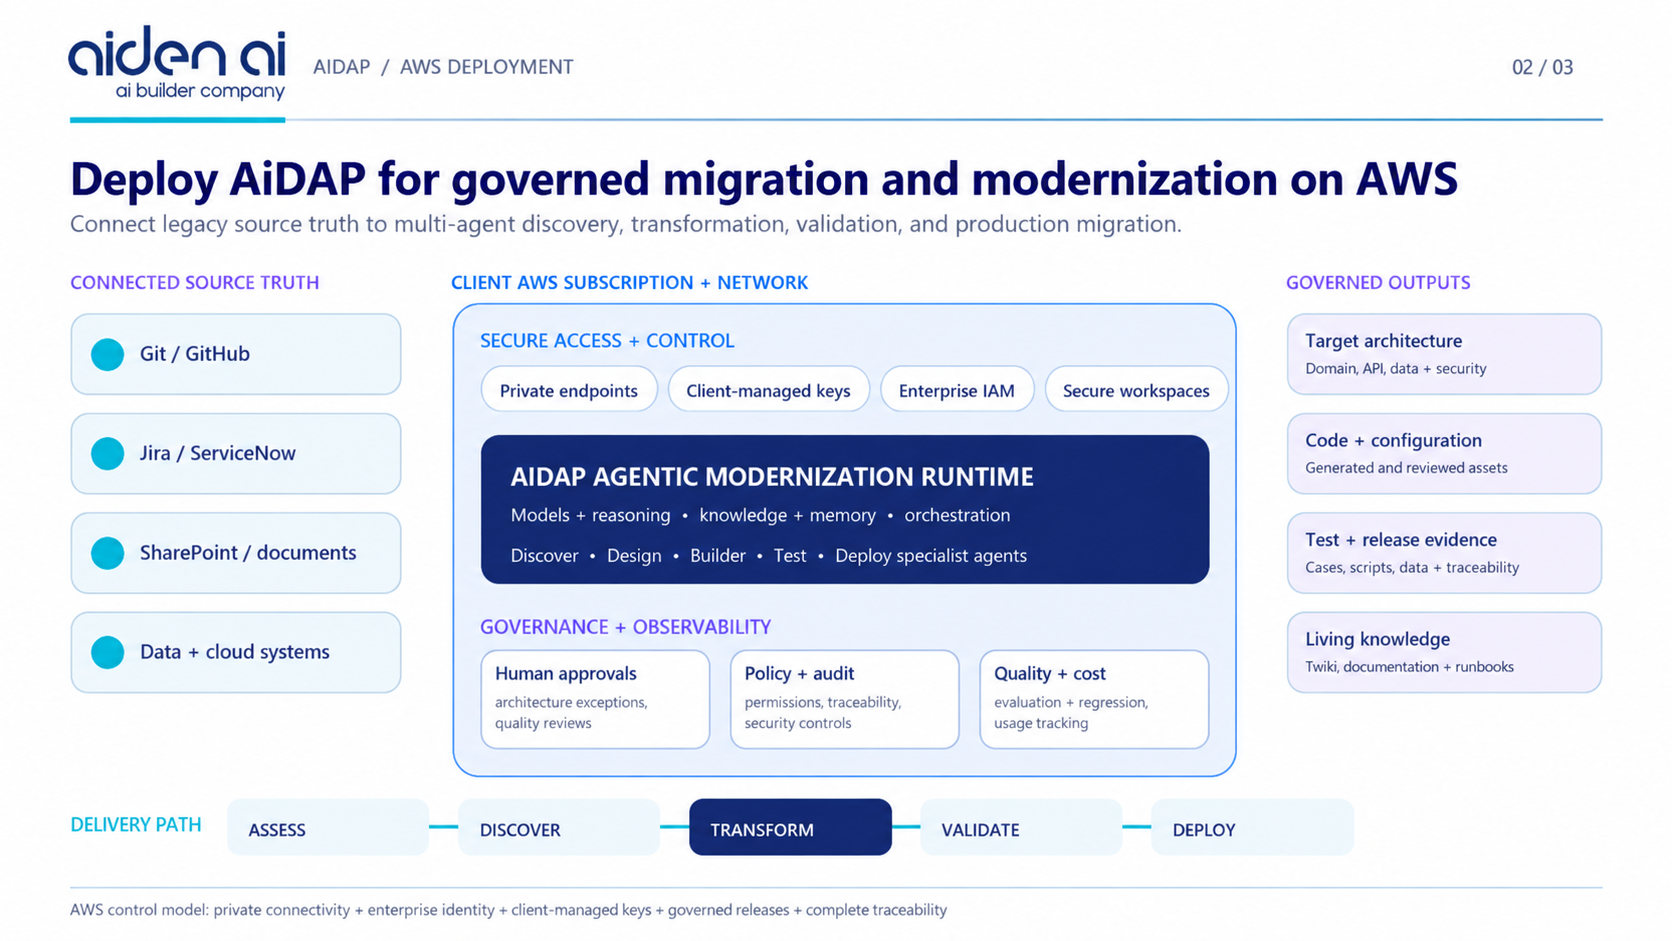Click the 'AWS control model' footer text
This screenshot has height=941, width=1672.
(x=508, y=910)
